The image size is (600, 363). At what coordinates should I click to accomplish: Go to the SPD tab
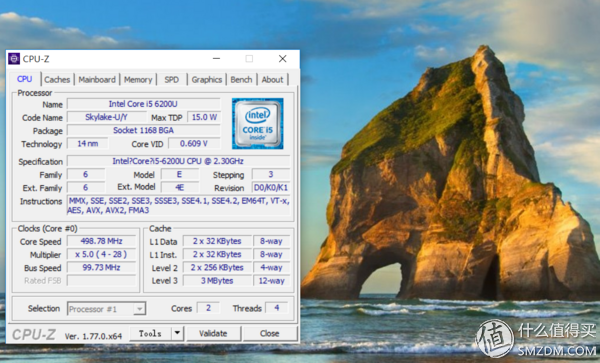coord(171,80)
